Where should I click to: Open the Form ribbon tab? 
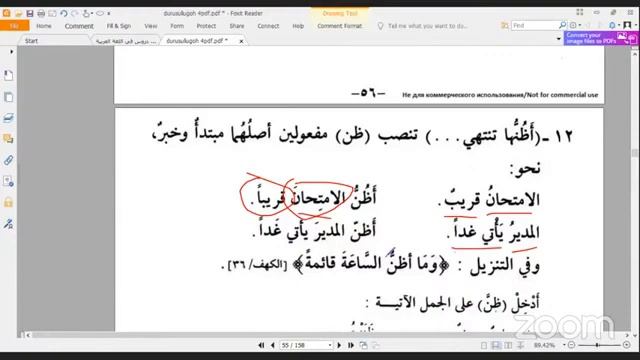coord(177,26)
